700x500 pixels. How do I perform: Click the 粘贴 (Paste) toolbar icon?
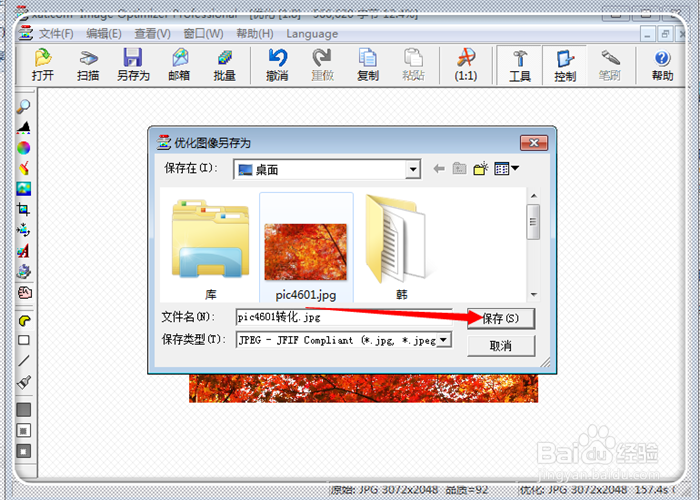tap(413, 65)
